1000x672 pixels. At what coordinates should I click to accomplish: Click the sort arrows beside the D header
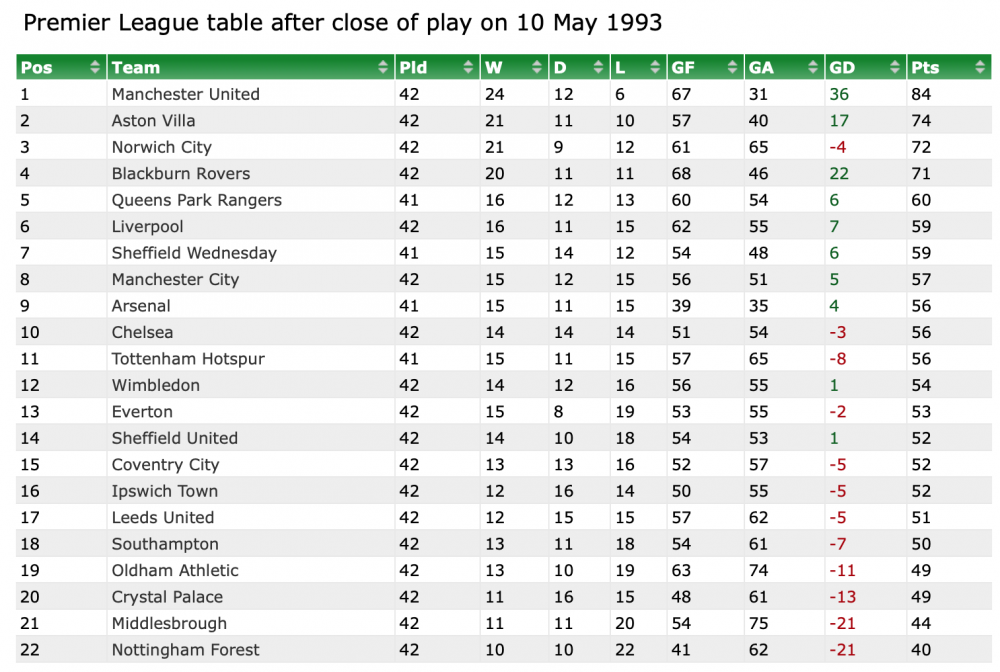[599, 68]
